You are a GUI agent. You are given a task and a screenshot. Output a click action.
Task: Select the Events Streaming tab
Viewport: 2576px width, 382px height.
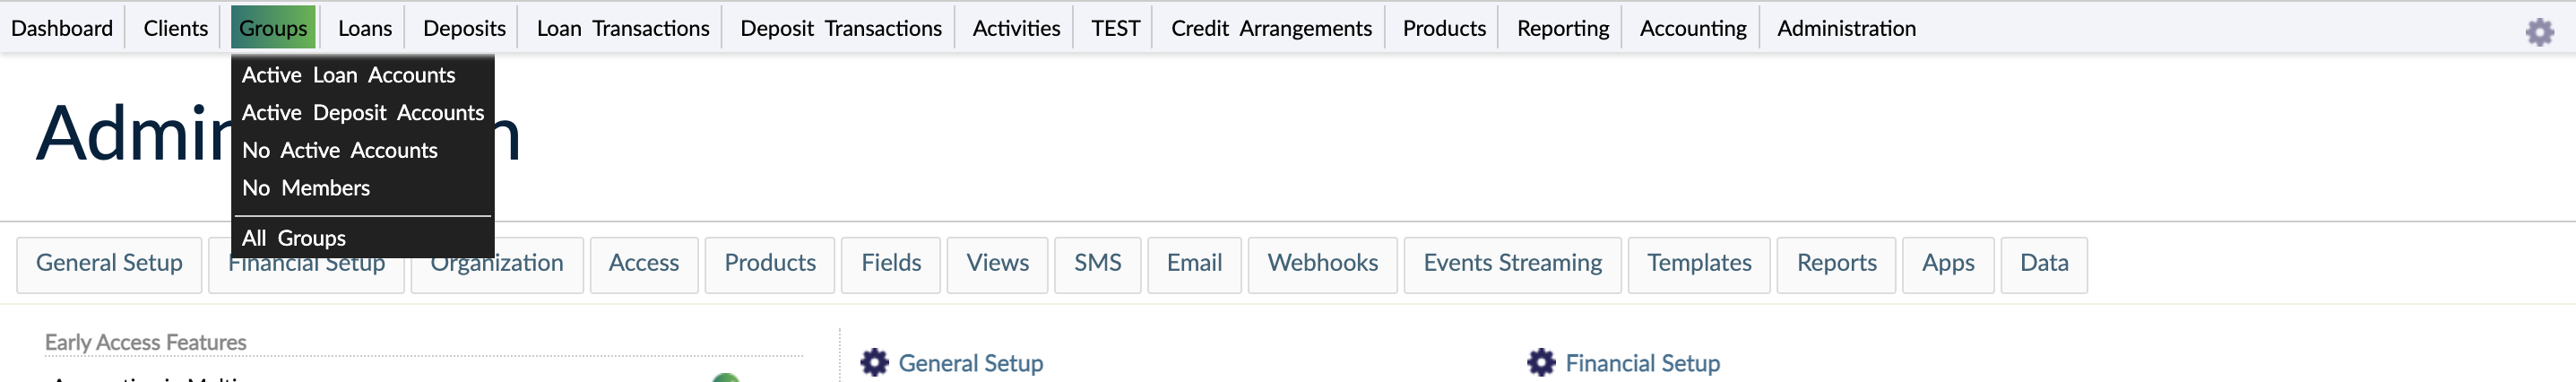(1511, 263)
